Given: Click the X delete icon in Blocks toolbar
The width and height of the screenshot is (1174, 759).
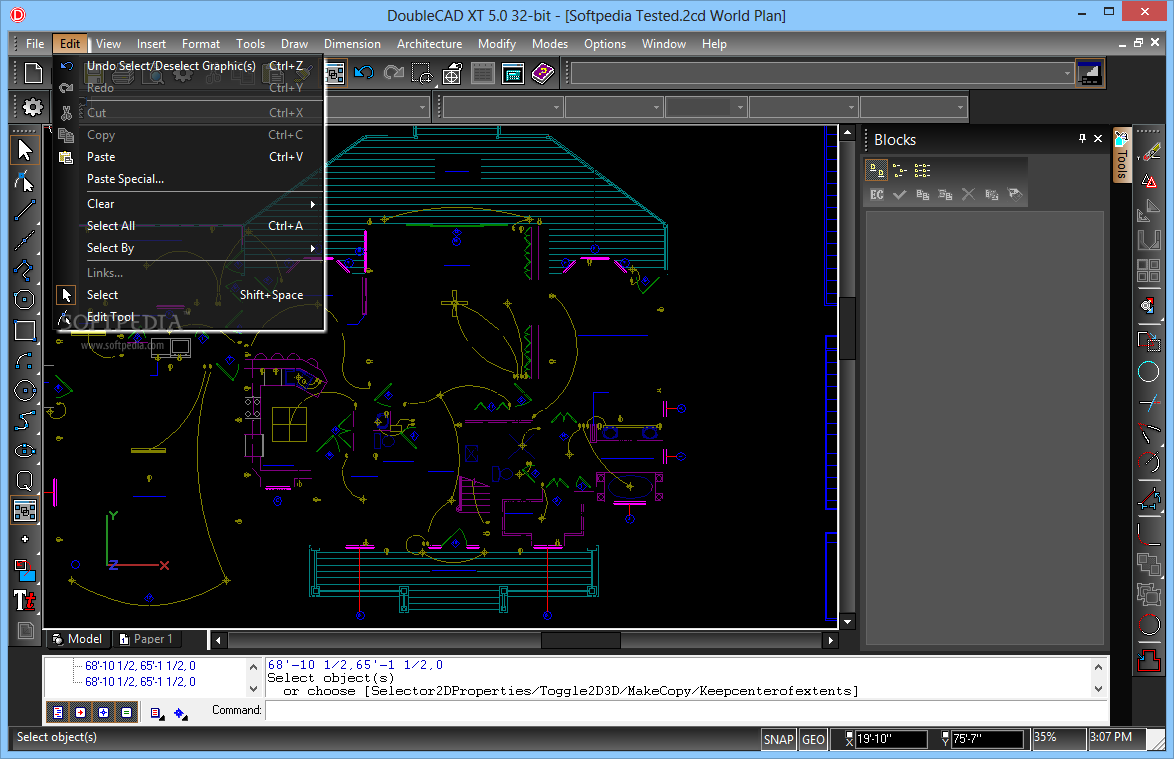Looking at the screenshot, I should tap(968, 195).
